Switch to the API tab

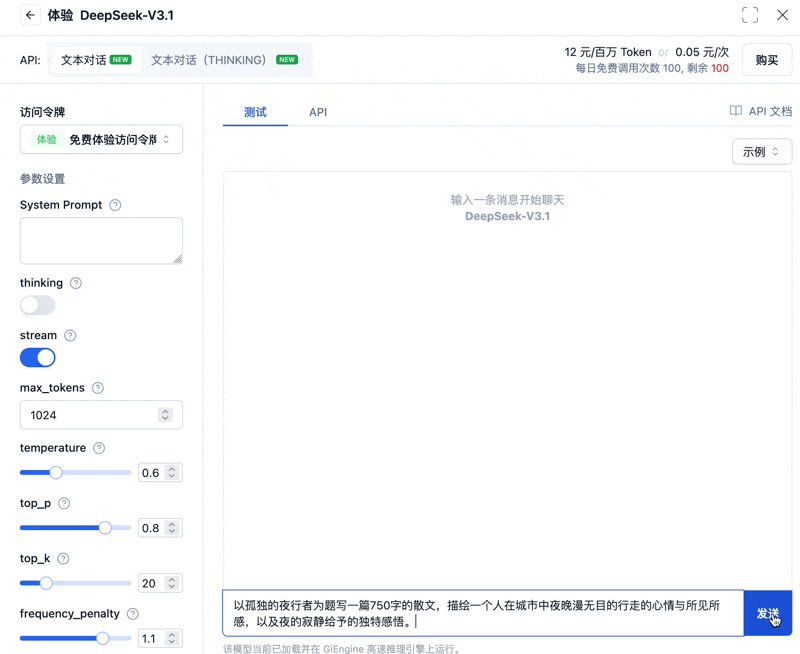(x=318, y=111)
